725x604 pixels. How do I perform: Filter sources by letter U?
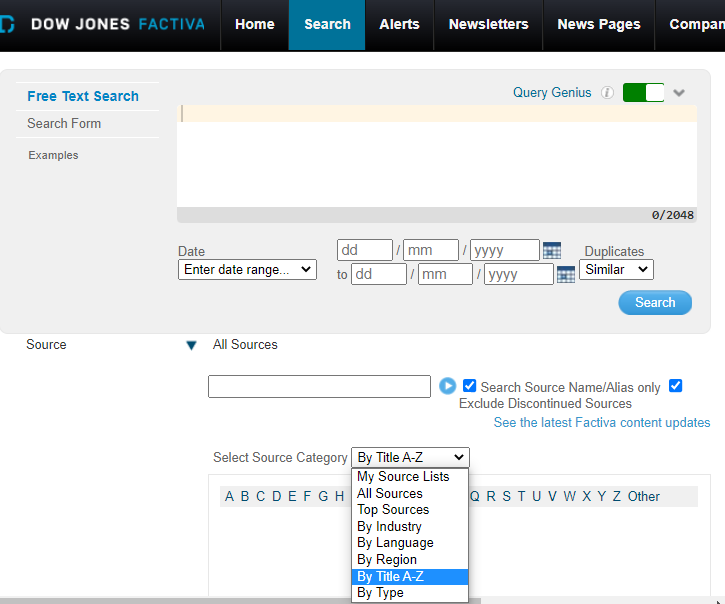(537, 496)
